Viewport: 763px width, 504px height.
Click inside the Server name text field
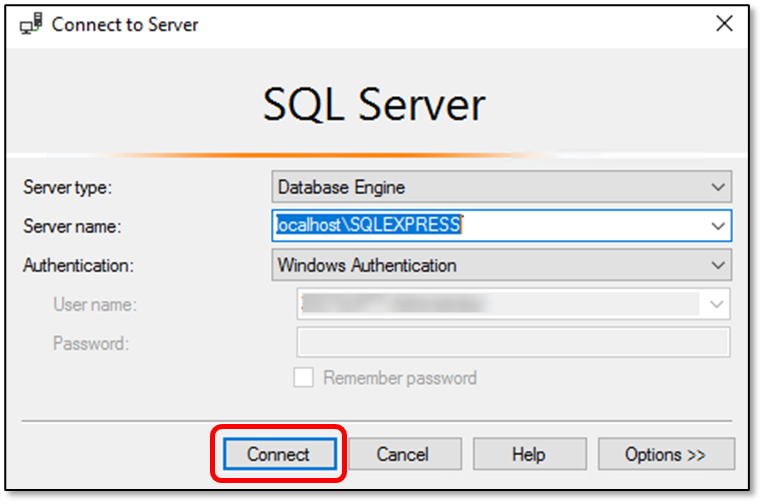tap(489, 226)
